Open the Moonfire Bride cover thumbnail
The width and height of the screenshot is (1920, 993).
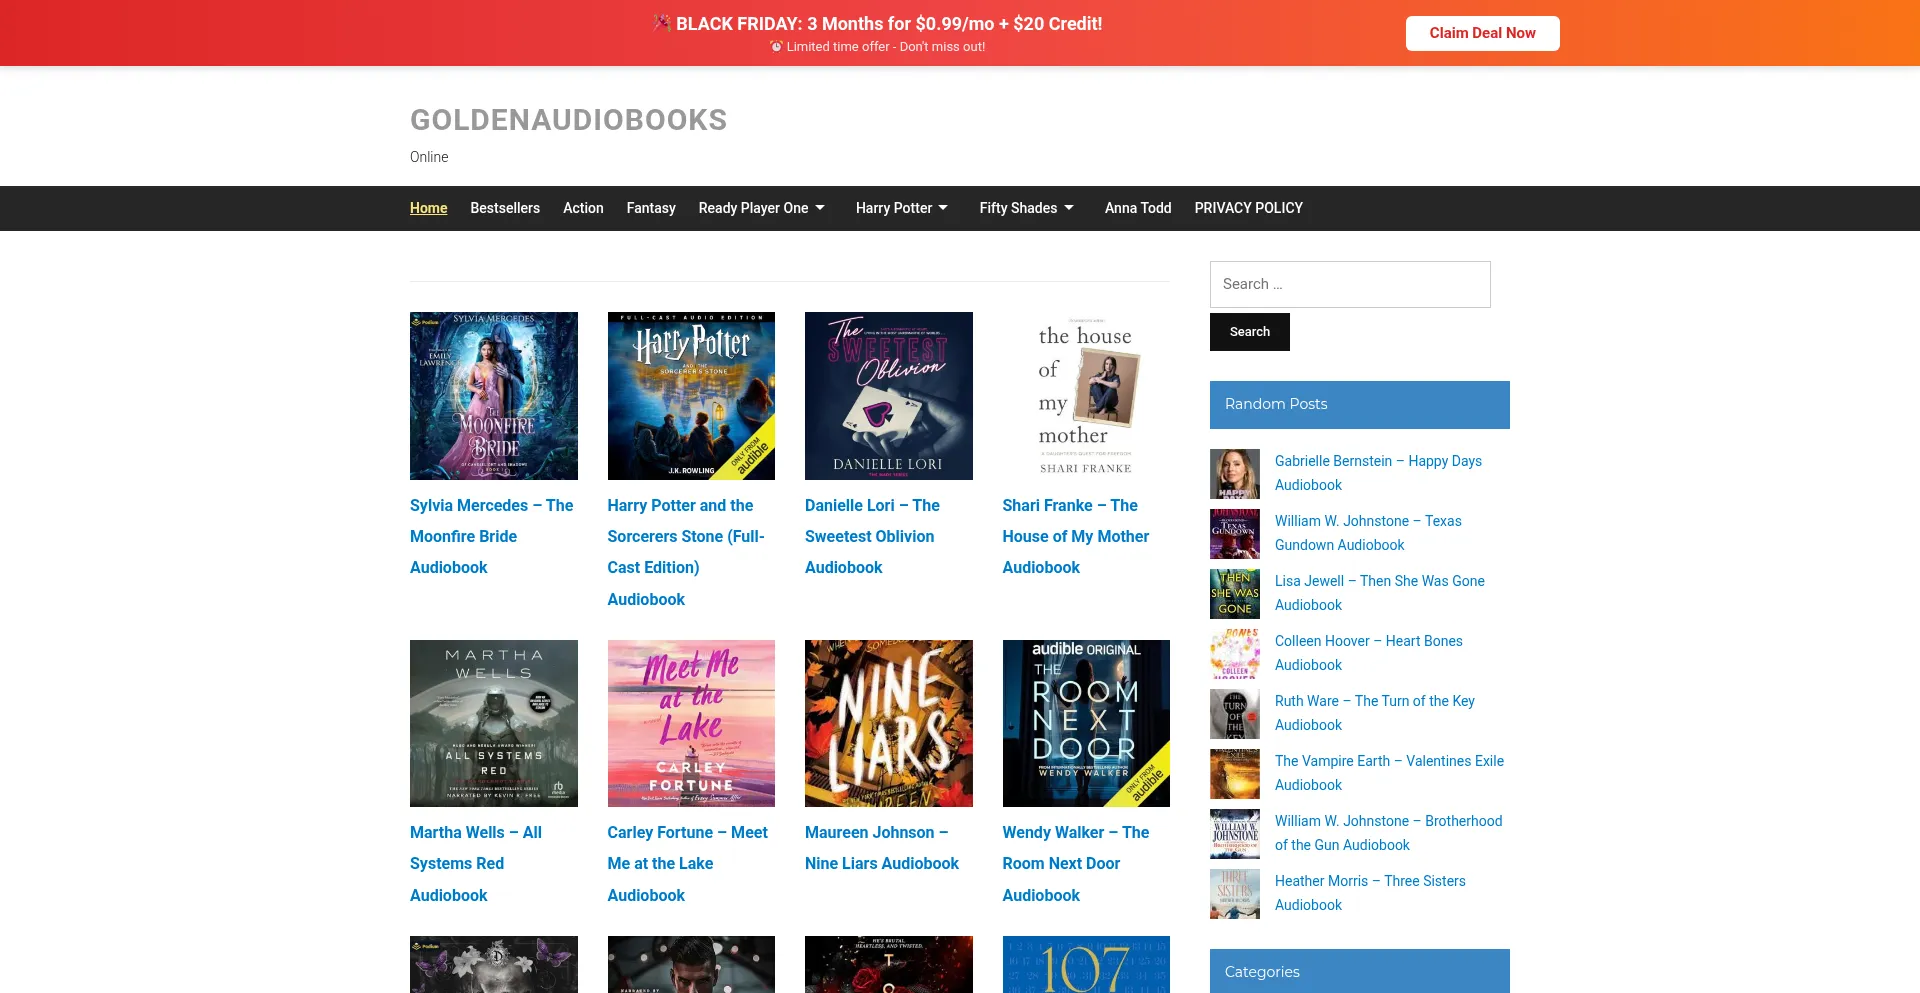[493, 396]
